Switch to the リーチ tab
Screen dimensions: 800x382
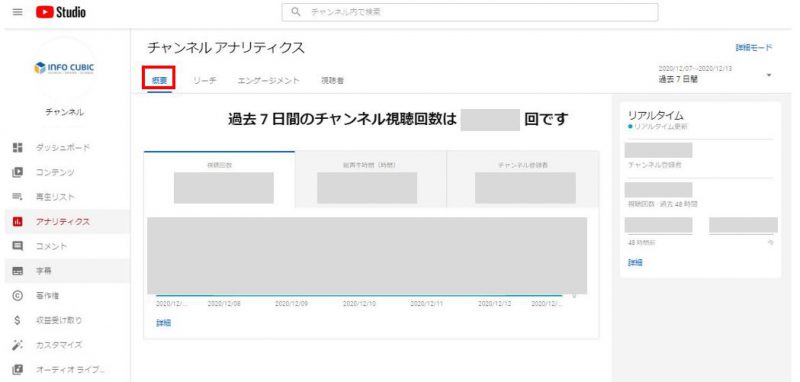point(205,81)
